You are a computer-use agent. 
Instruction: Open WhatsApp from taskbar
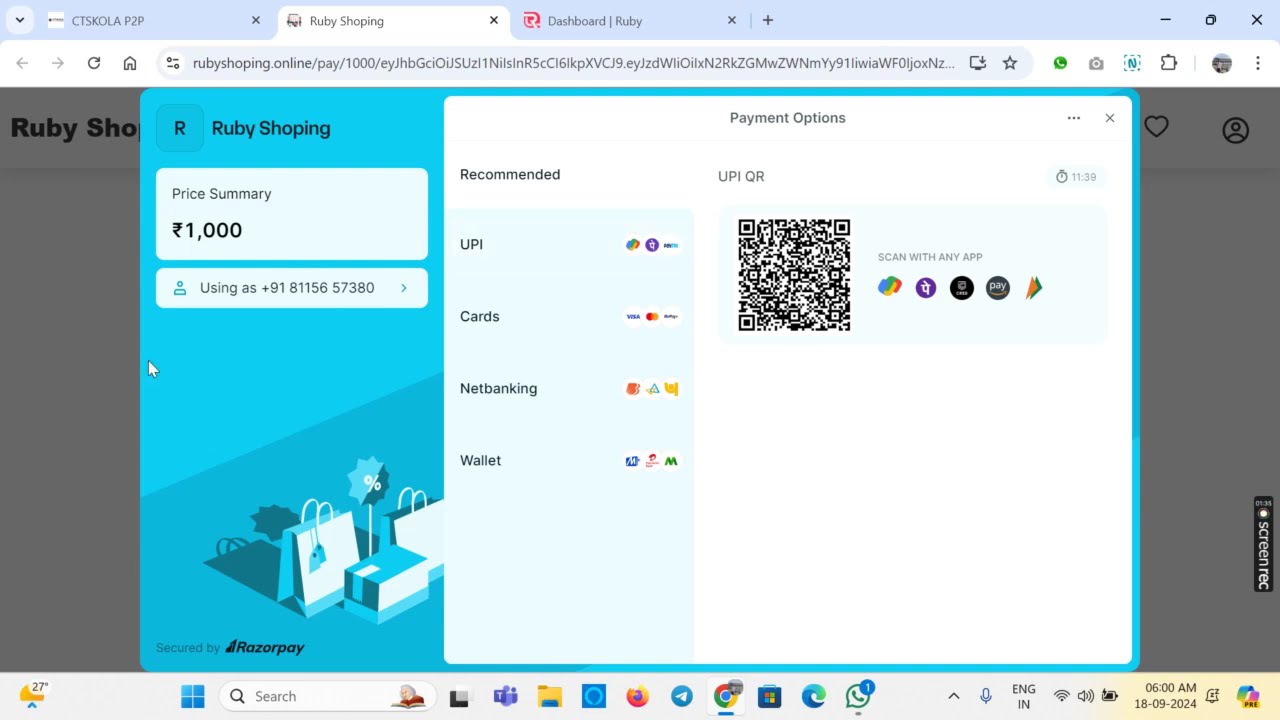pyautogui.click(x=858, y=696)
